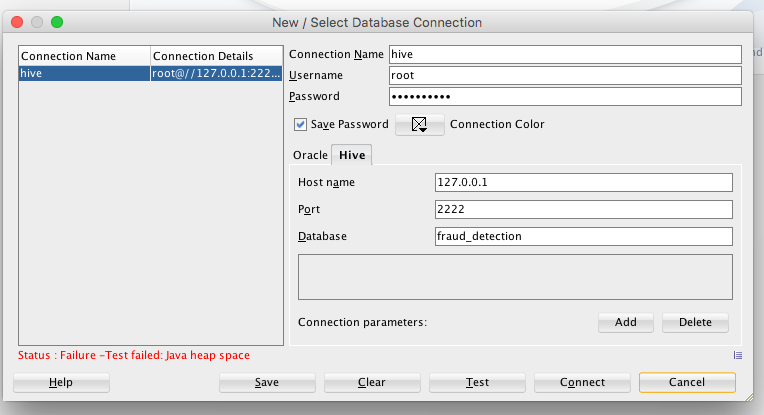The width and height of the screenshot is (764, 415).
Task: Click the Database field containing fraud_detection
Action: click(583, 237)
